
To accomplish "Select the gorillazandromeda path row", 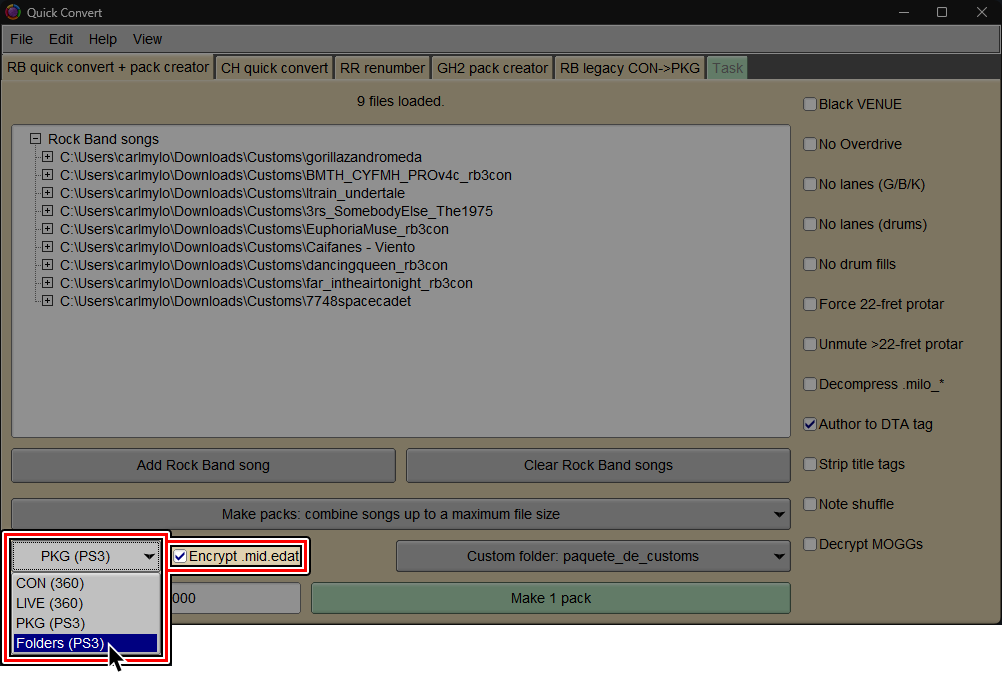I will tap(240, 157).
